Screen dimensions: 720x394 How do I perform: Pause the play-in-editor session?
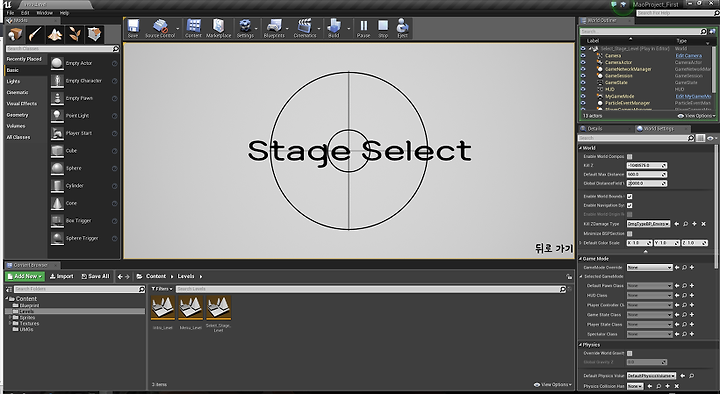pyautogui.click(x=363, y=28)
